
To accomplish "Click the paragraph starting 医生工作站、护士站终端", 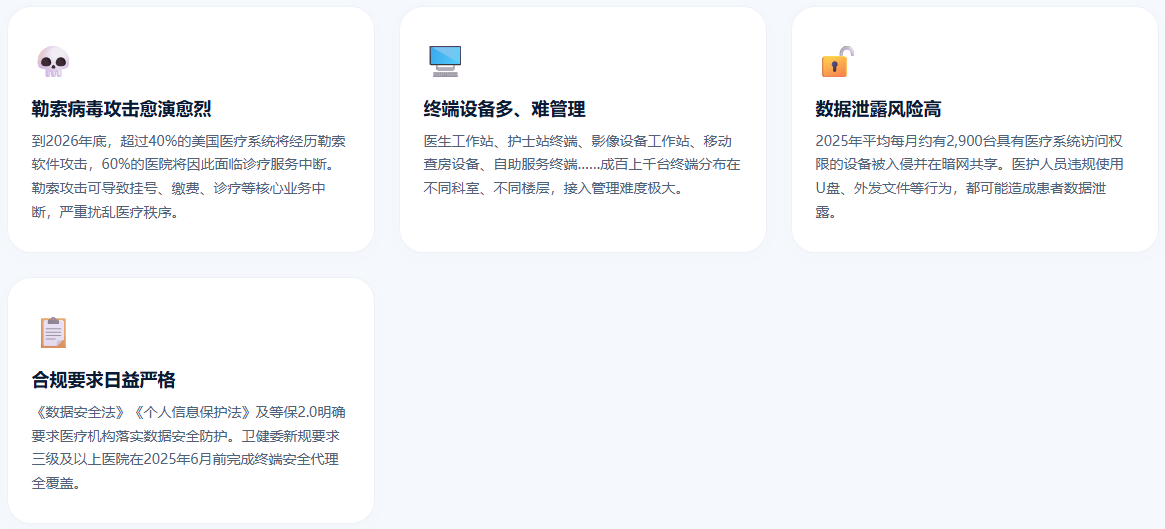I will click(x=582, y=164).
